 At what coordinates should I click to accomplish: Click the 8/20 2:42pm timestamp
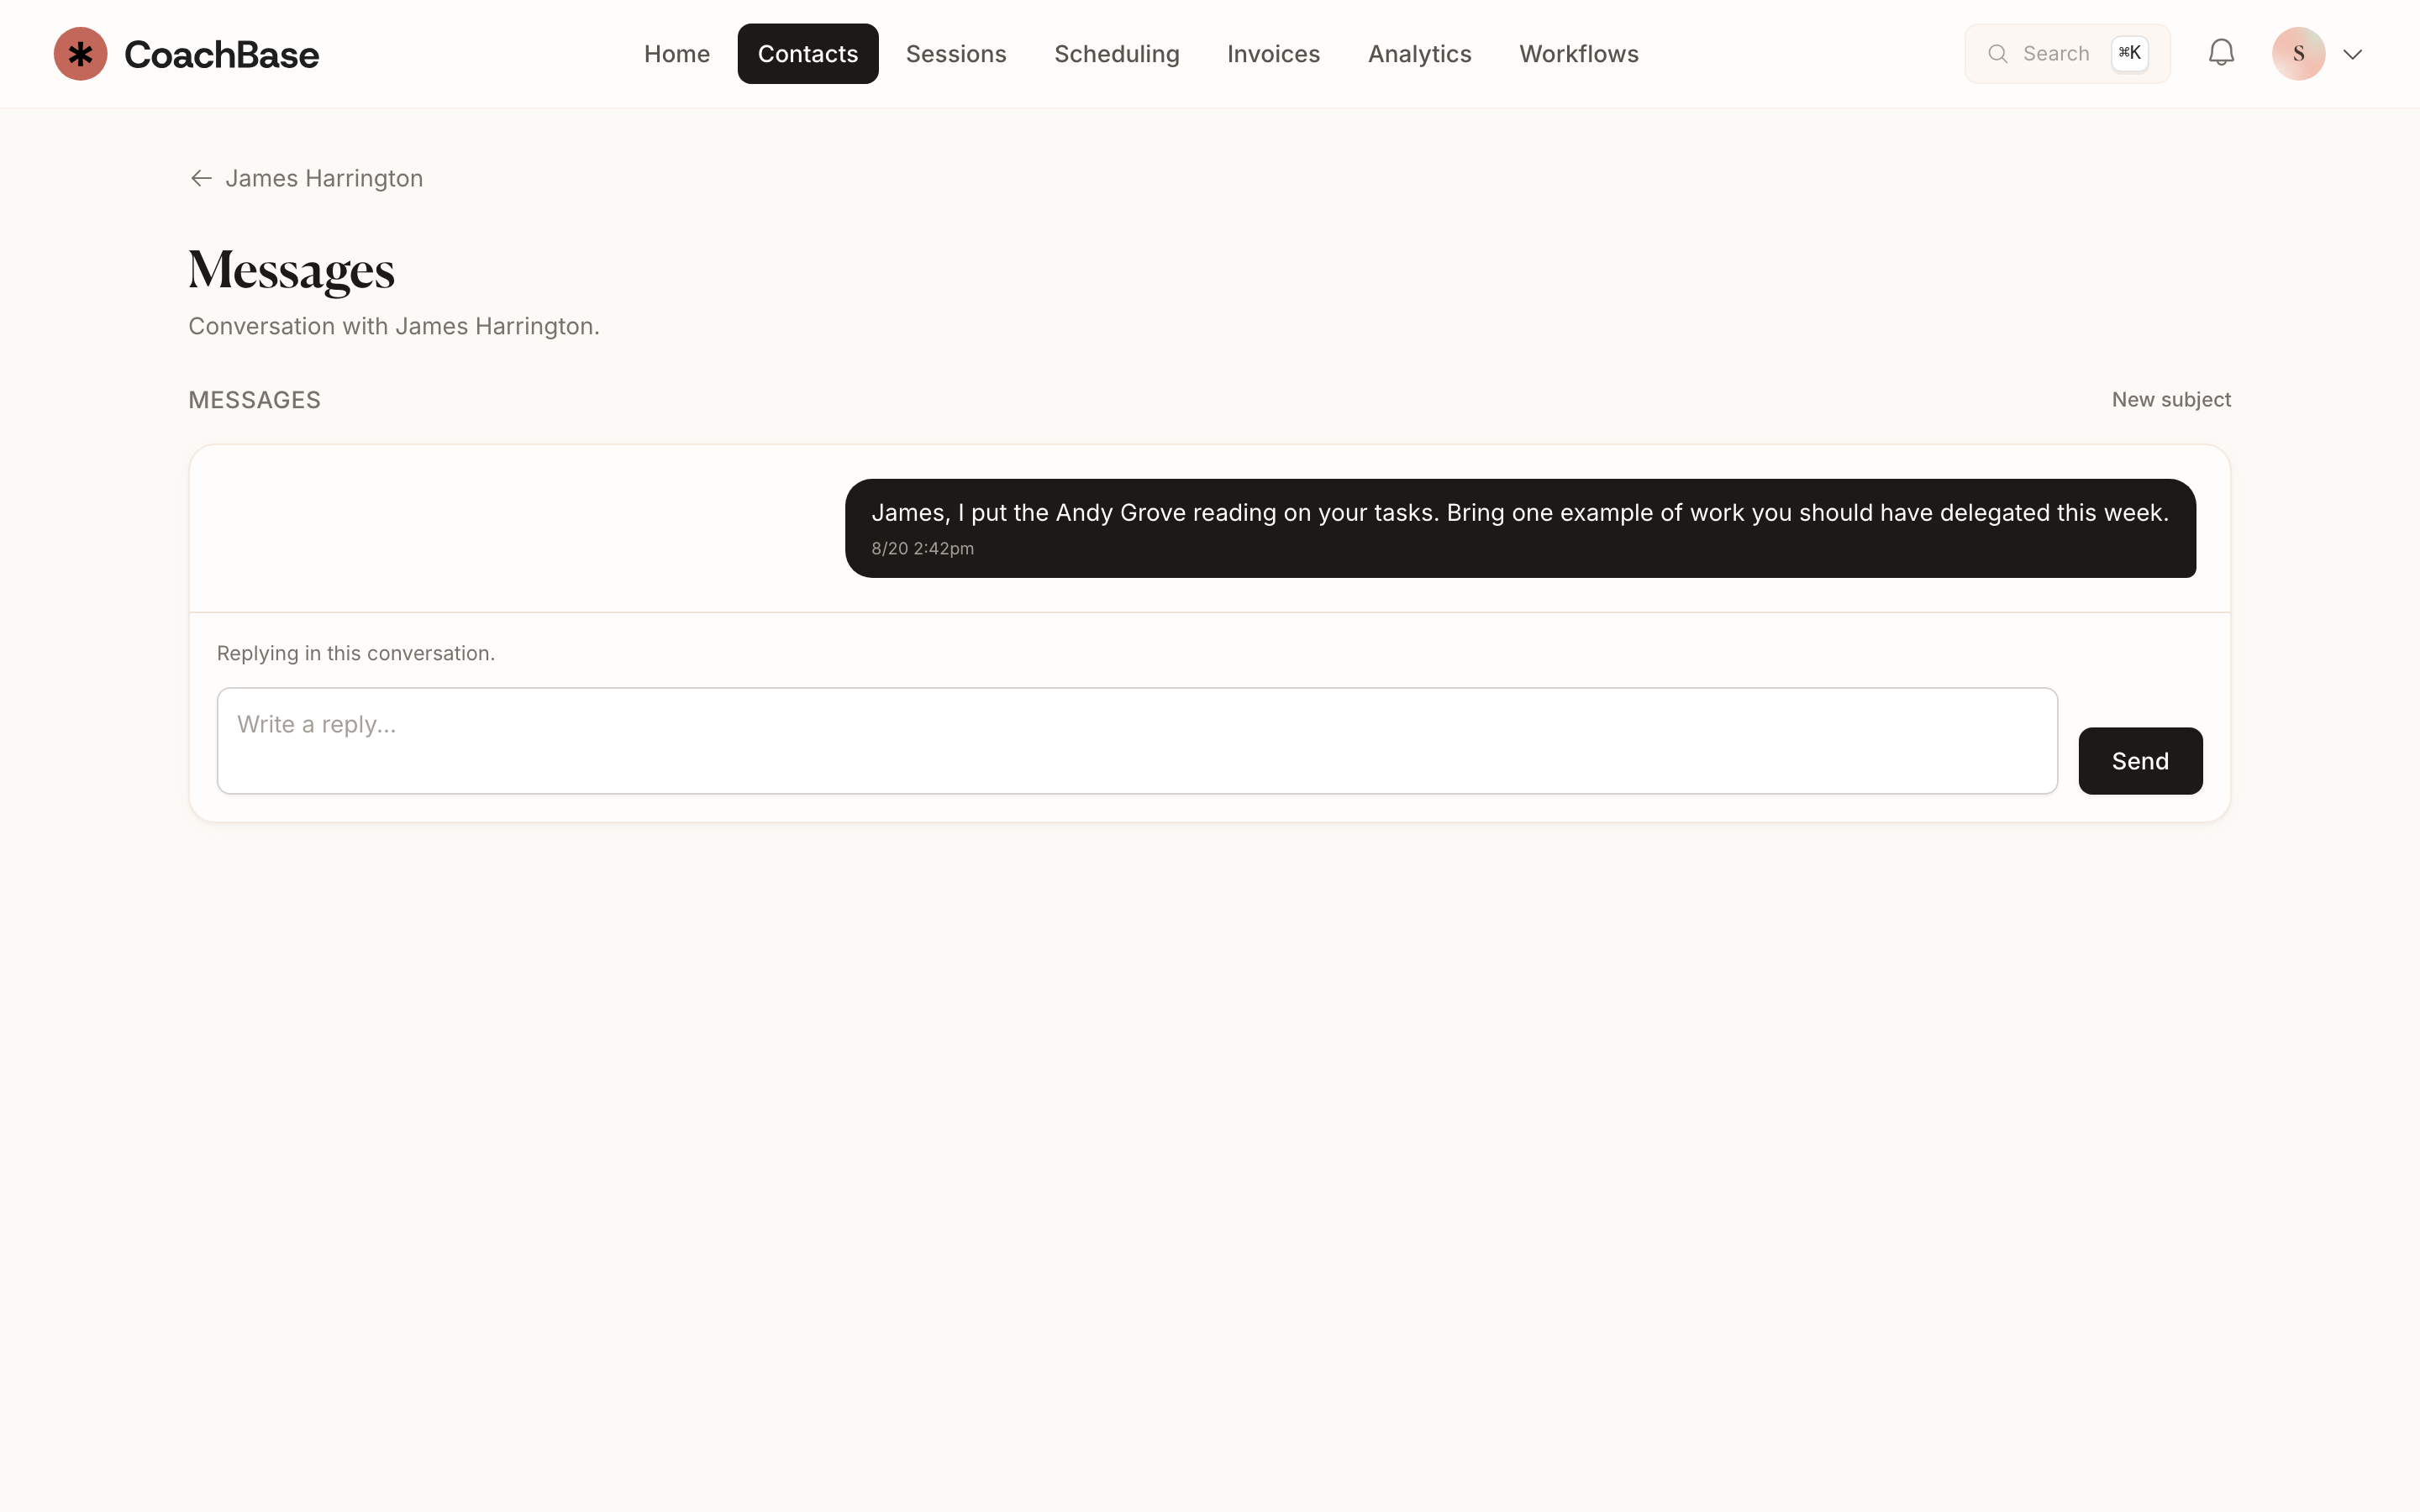point(922,549)
